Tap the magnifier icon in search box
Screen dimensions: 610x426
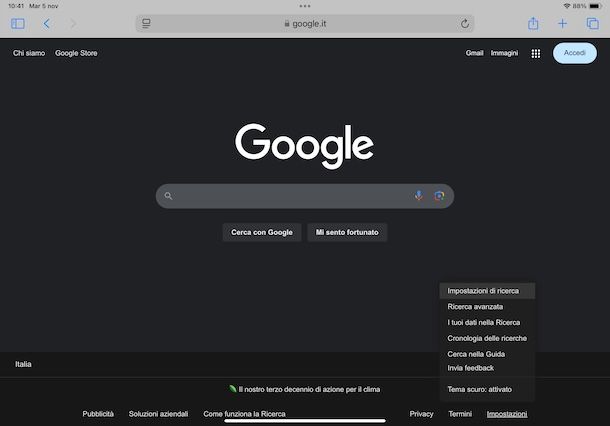click(168, 196)
